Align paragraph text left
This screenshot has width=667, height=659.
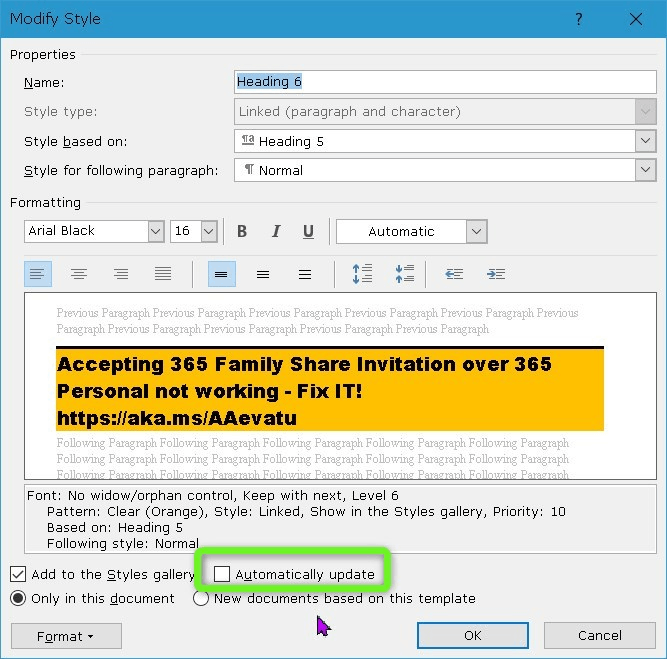(x=38, y=274)
